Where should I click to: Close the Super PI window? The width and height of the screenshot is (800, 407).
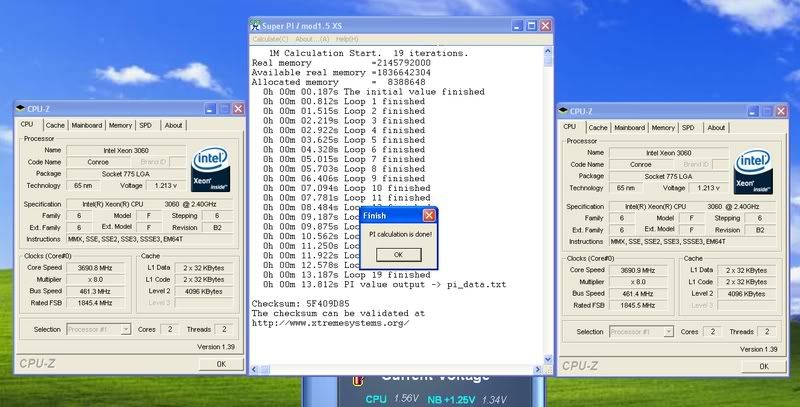coord(545,26)
